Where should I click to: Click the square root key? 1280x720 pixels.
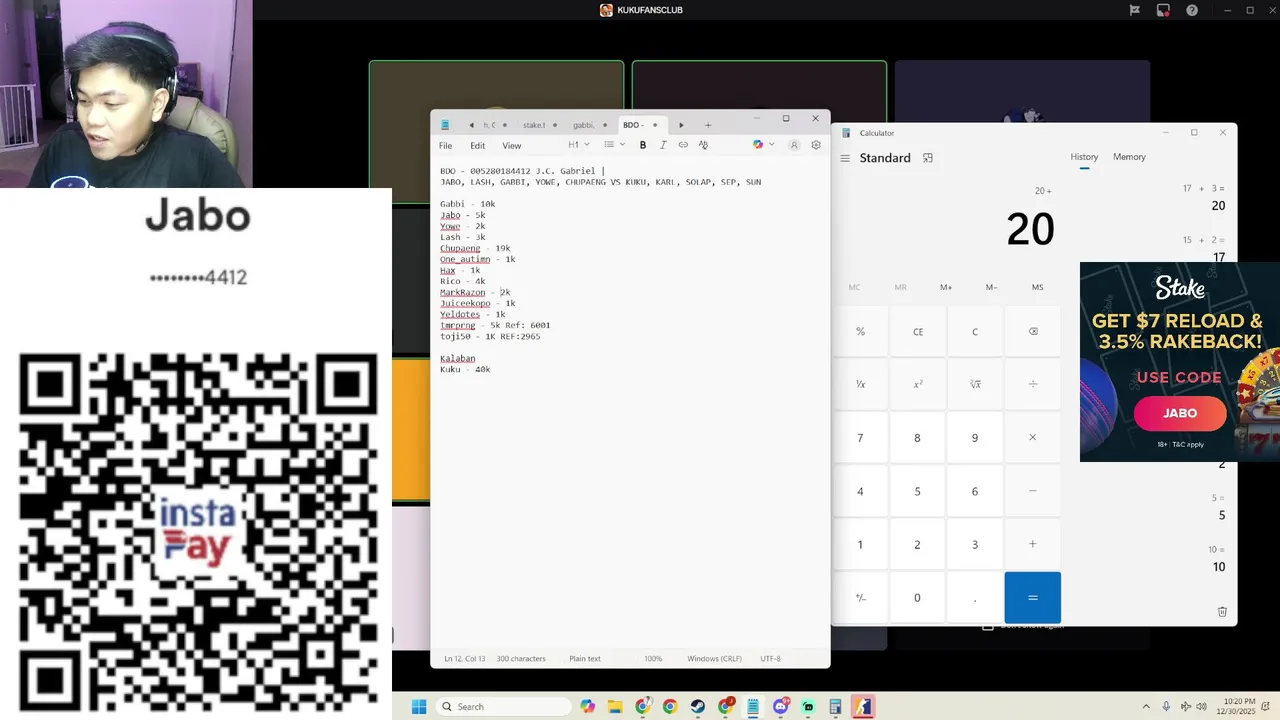coord(975,384)
